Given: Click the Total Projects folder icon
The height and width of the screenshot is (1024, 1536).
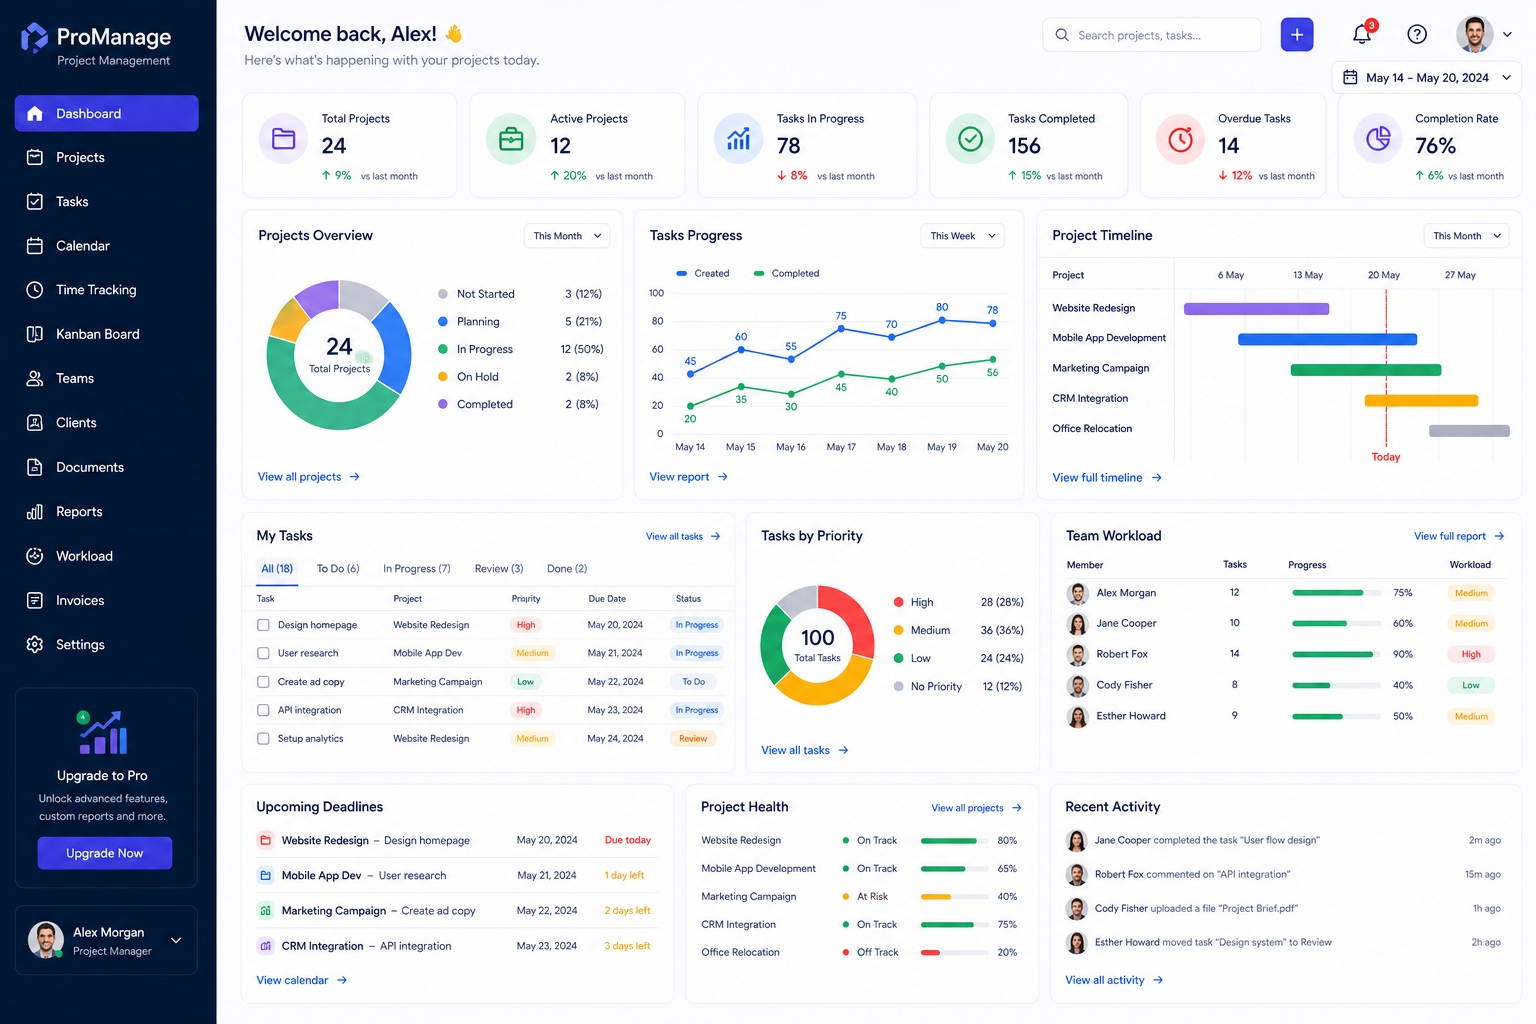Looking at the screenshot, I should [284, 139].
